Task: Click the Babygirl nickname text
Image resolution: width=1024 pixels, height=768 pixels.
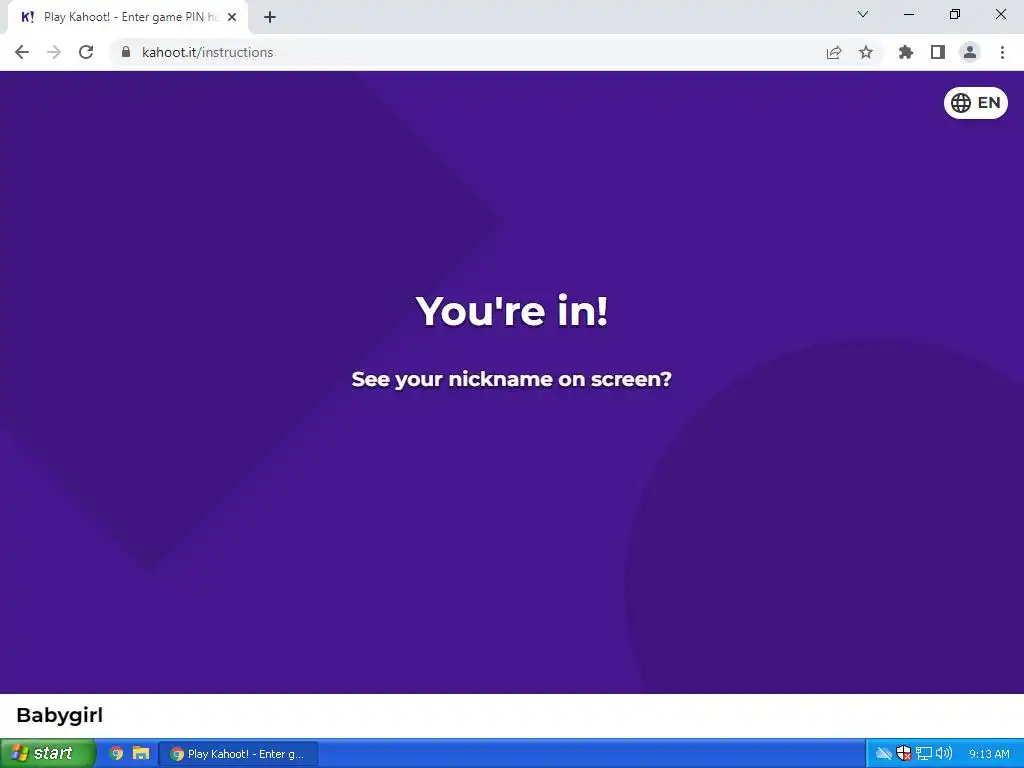Action: point(59,716)
